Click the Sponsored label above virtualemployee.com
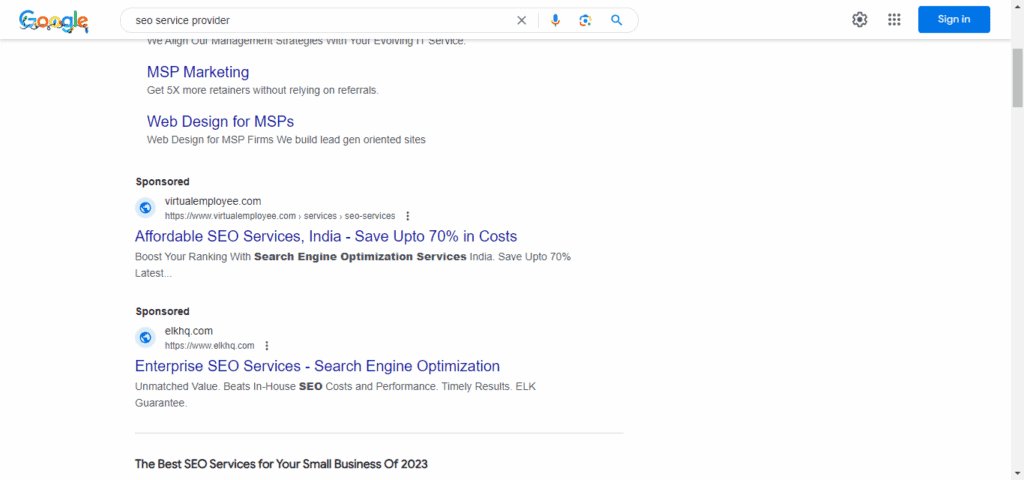Viewport: 1024px width, 480px height. click(x=163, y=182)
